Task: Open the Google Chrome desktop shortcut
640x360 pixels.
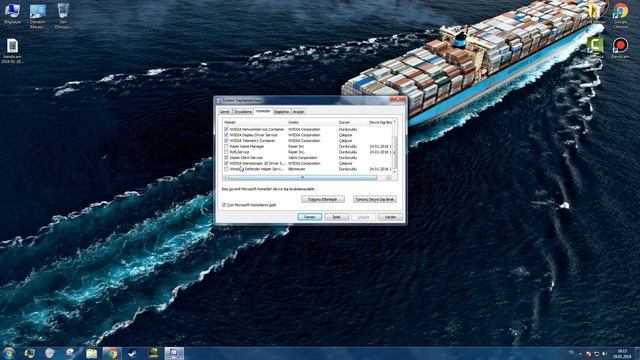Action: coord(620,16)
